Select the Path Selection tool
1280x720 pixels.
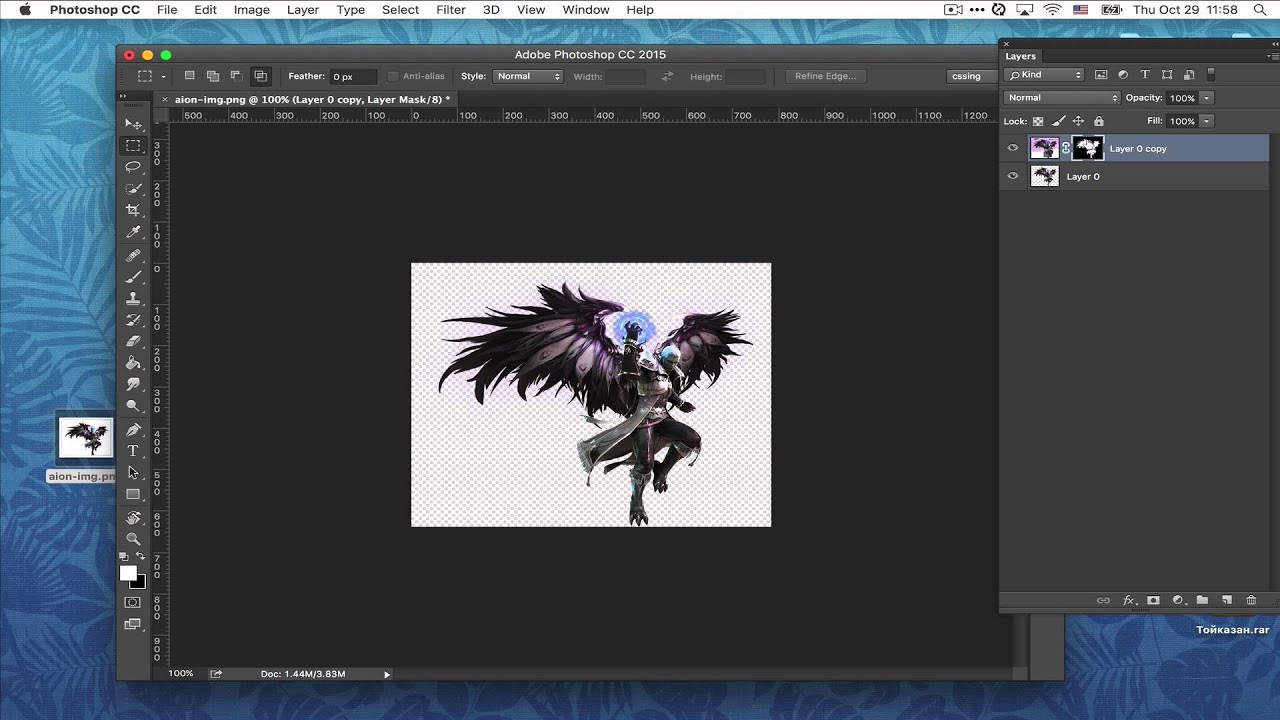coord(133,473)
